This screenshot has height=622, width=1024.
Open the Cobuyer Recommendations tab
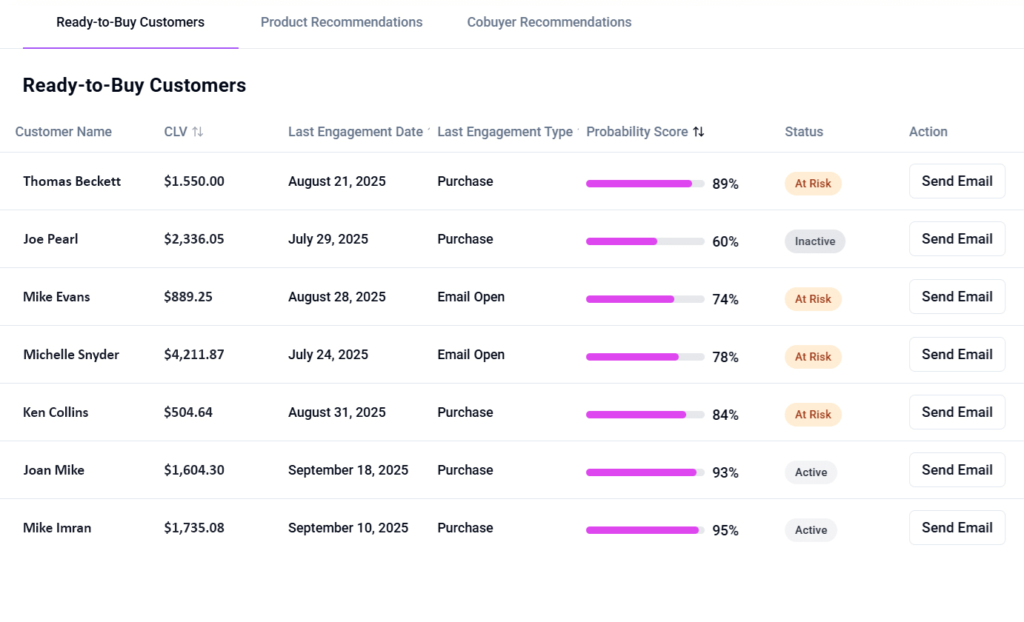[549, 22]
